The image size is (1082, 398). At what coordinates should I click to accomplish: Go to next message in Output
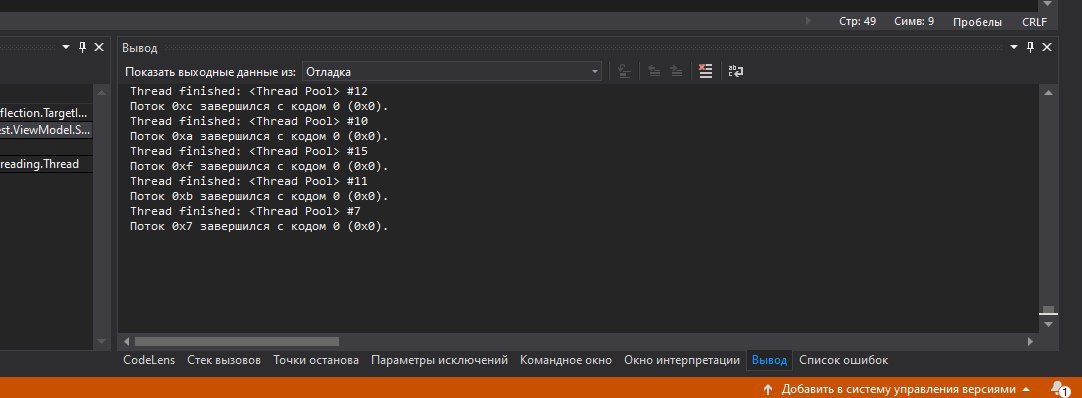[x=676, y=71]
